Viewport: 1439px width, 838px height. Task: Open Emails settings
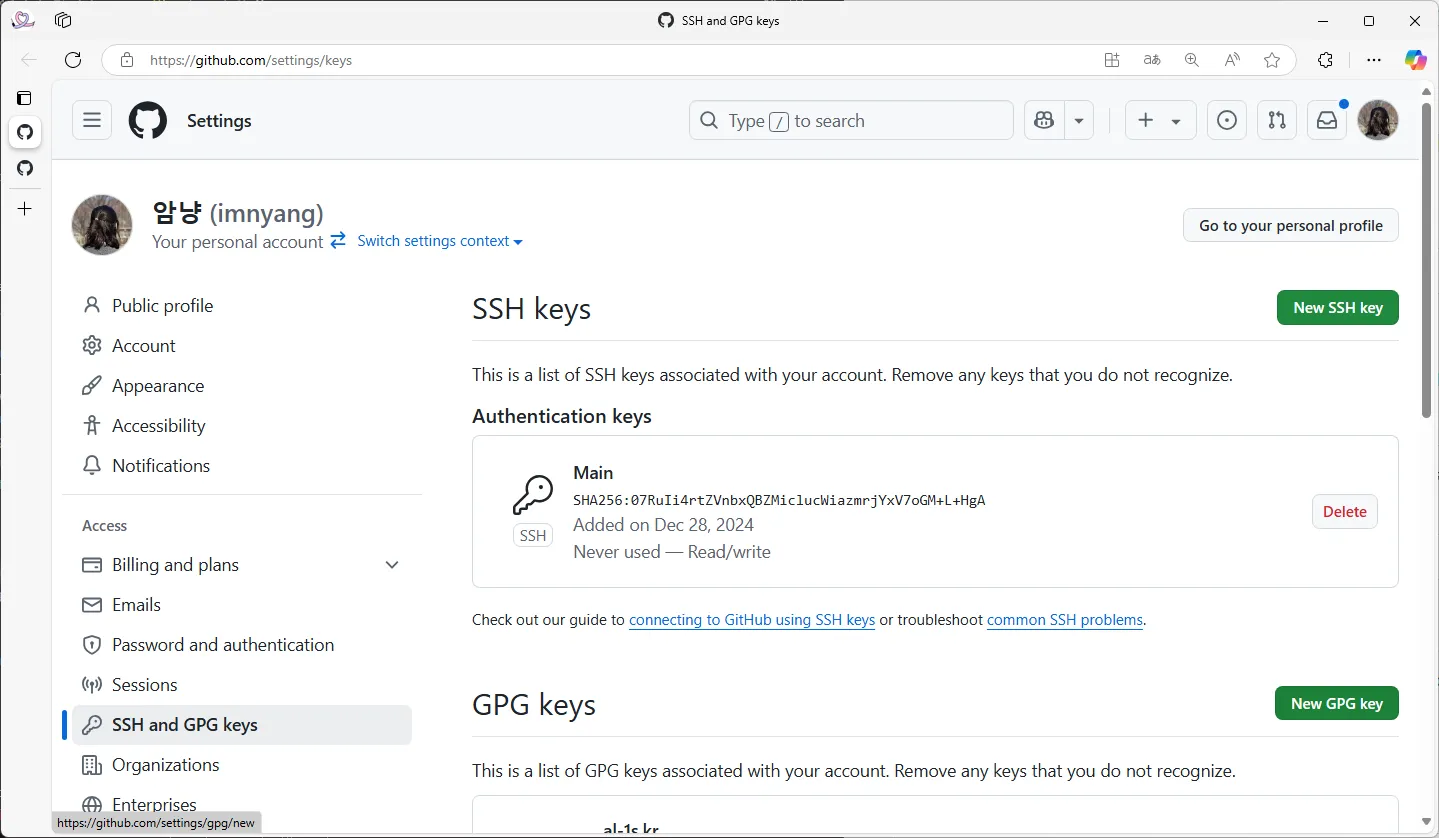click(x=242, y=605)
